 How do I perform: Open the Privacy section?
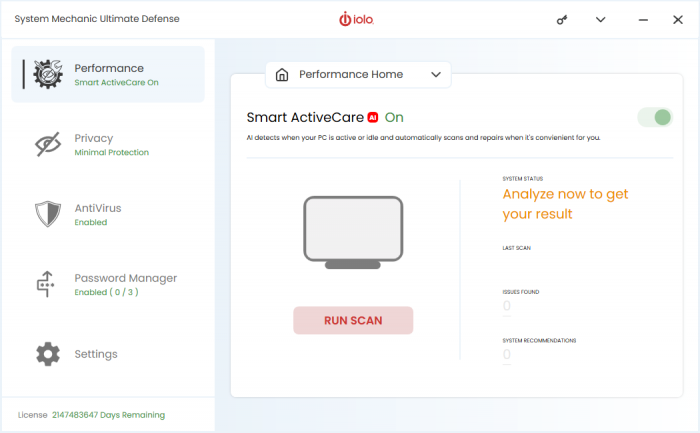108,144
